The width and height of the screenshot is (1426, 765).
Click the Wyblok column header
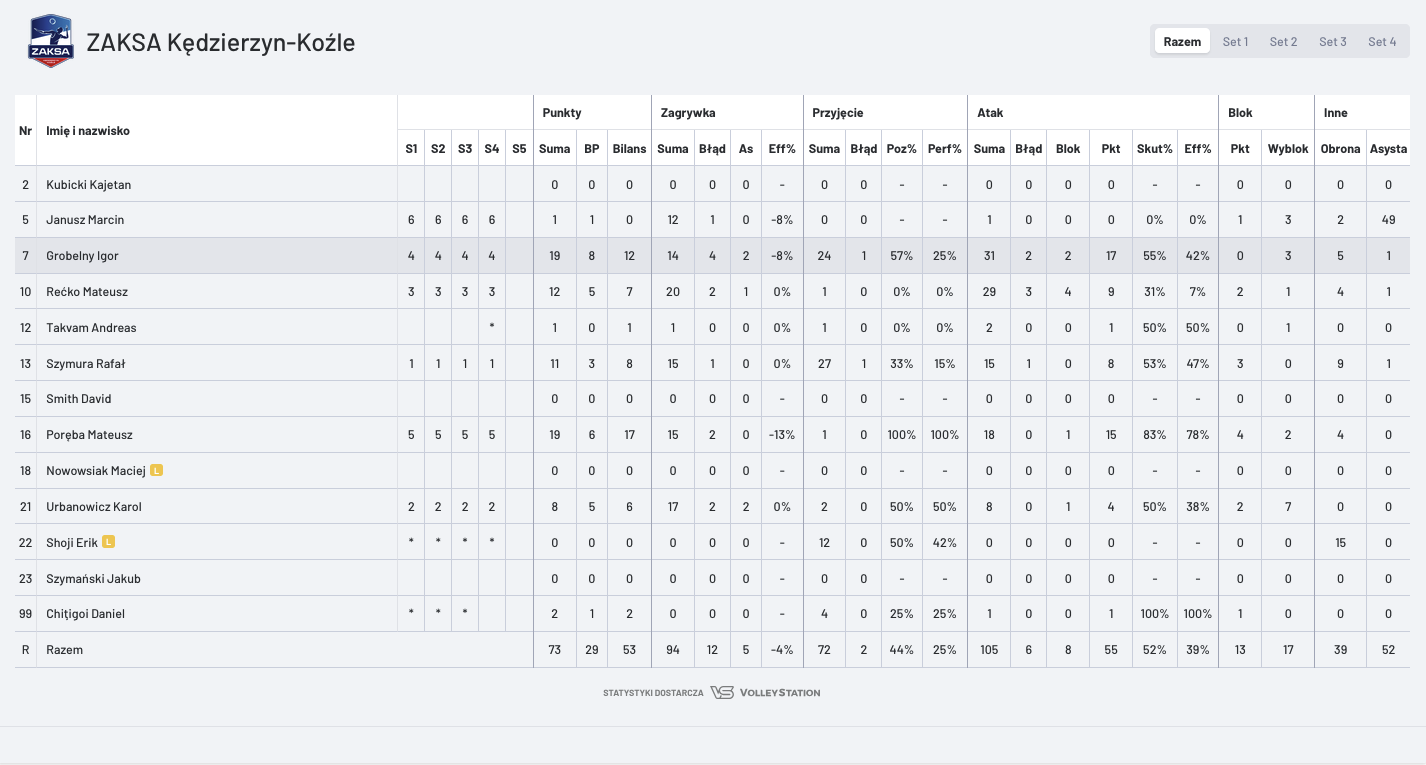[x=1288, y=149]
